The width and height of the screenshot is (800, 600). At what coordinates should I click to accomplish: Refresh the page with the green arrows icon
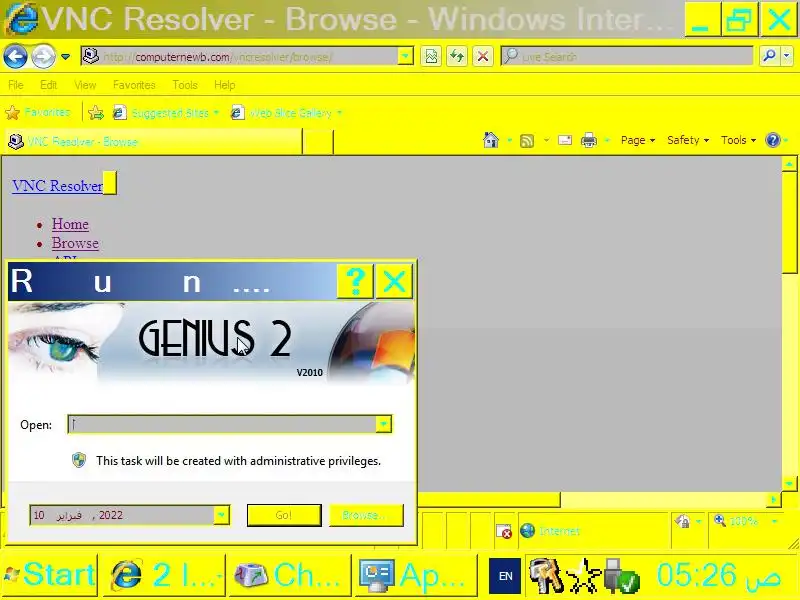457,57
